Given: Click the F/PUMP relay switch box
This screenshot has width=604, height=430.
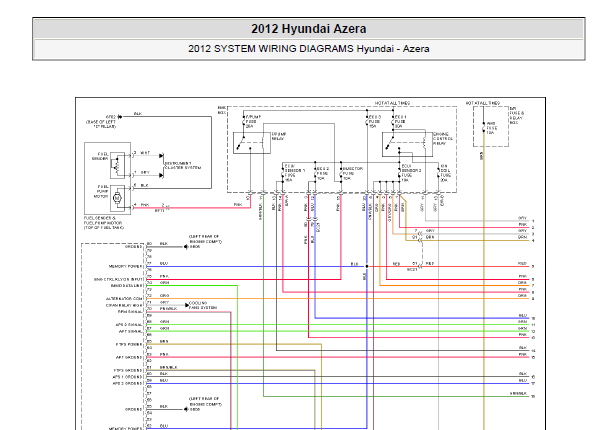Looking at the screenshot, I should 252,143.
